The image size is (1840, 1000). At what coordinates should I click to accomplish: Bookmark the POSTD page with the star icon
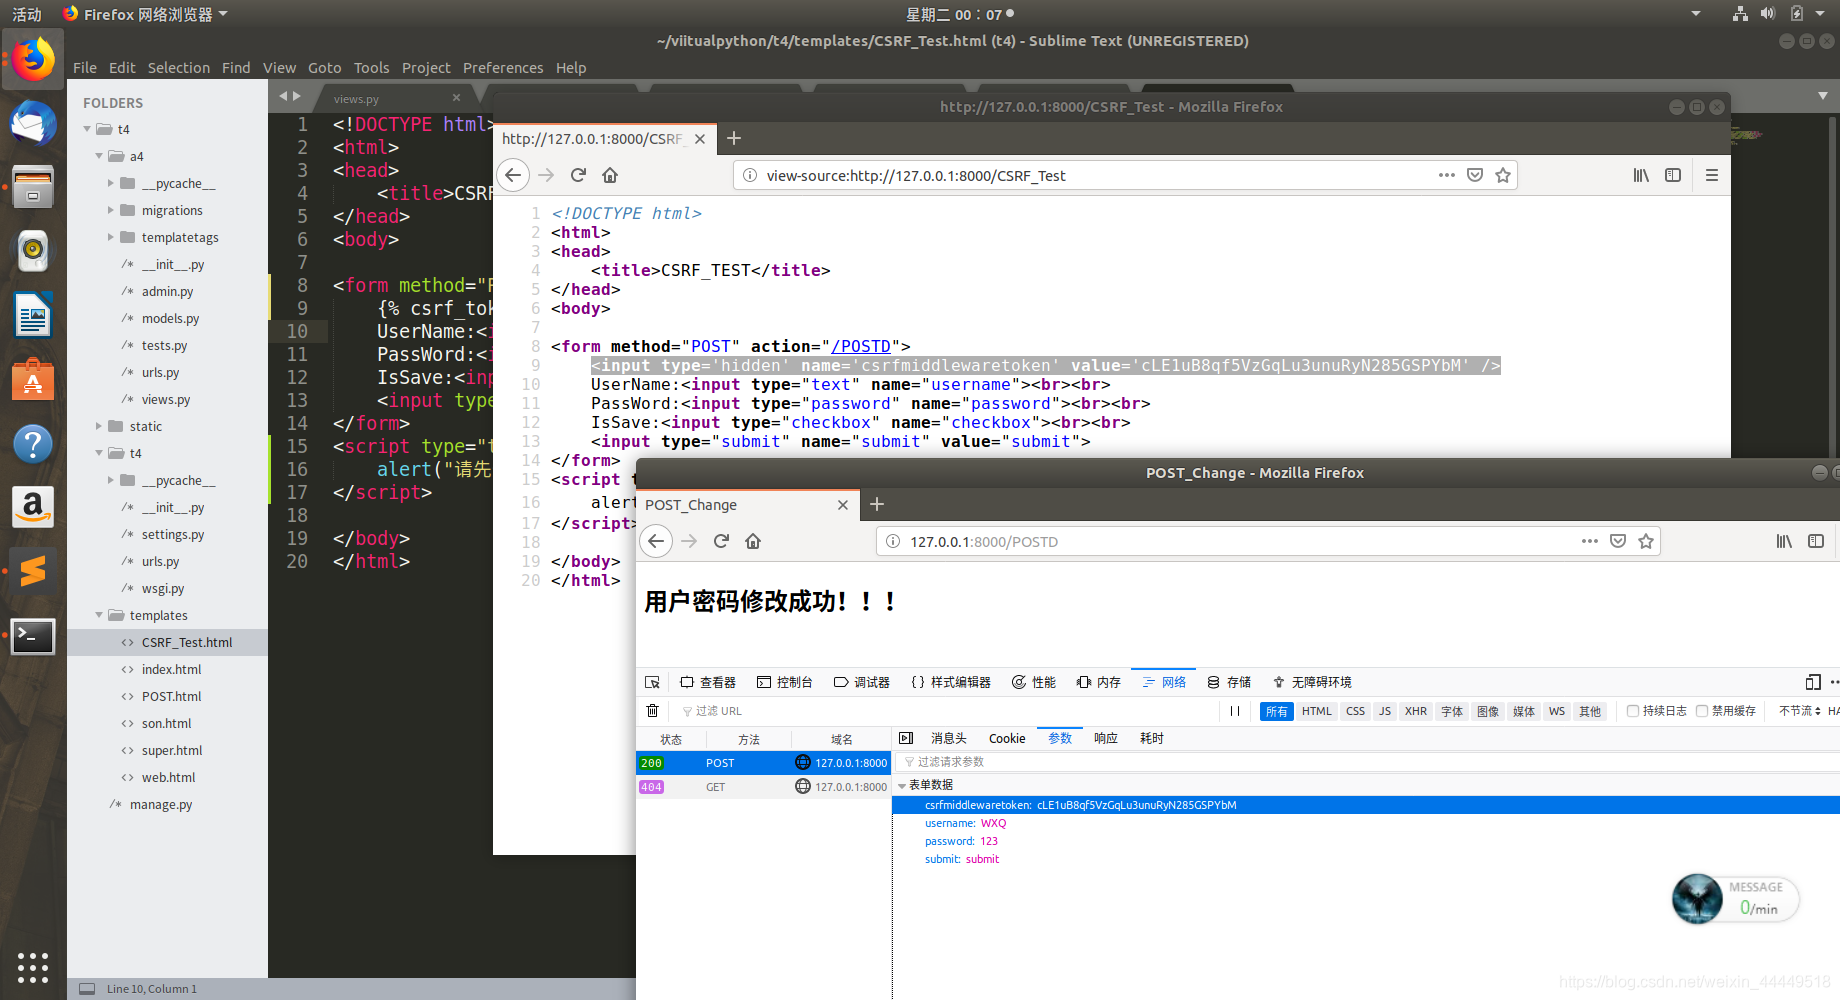[x=1646, y=541]
